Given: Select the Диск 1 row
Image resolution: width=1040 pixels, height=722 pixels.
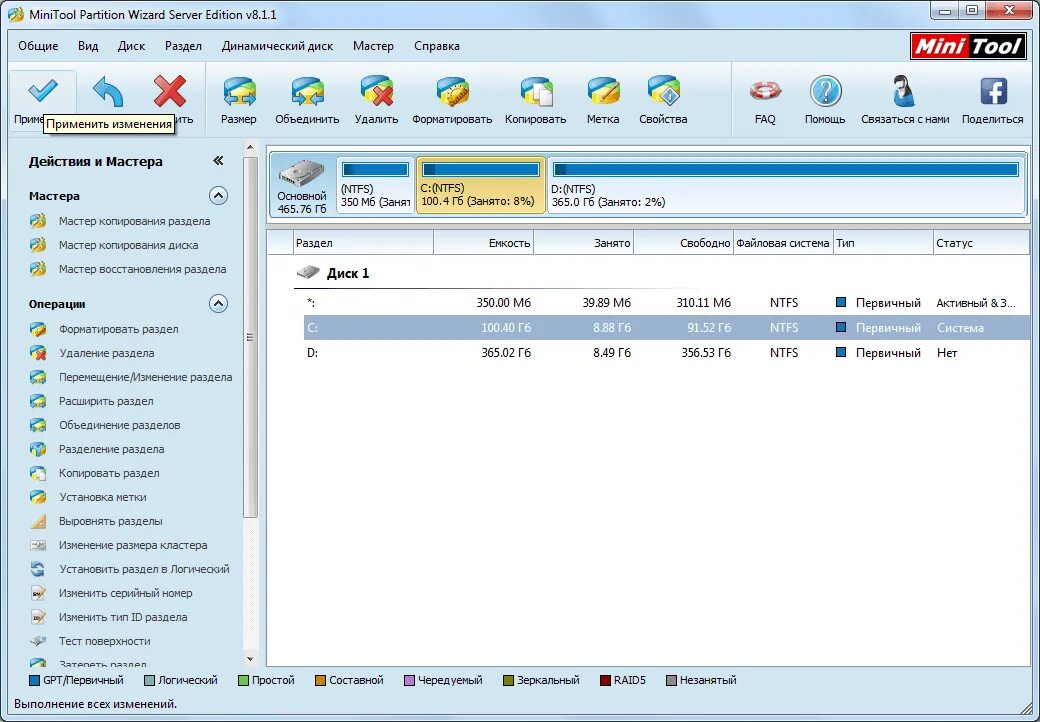Looking at the screenshot, I should tap(348, 273).
